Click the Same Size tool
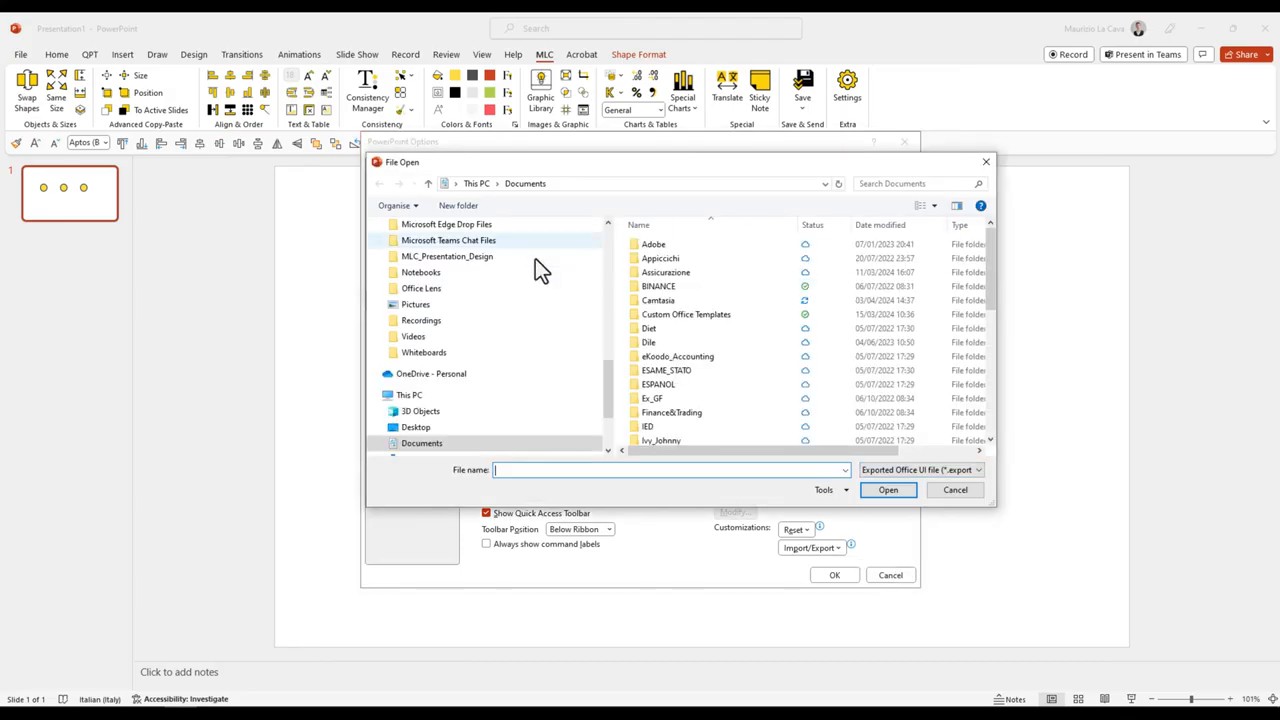 pos(56,91)
